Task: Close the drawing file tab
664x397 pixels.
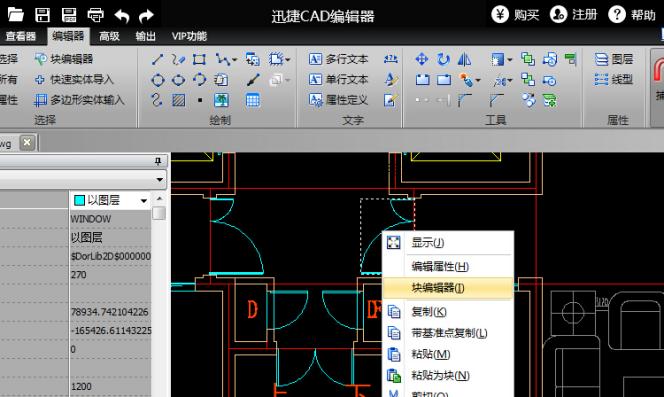Action: pos(27,142)
